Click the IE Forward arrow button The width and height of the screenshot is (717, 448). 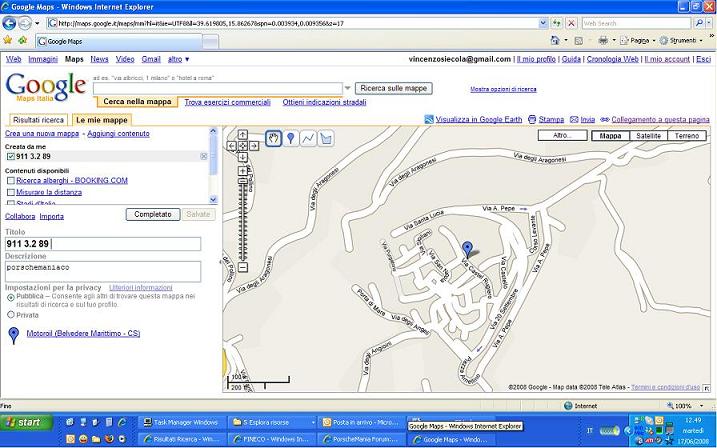(x=25, y=23)
